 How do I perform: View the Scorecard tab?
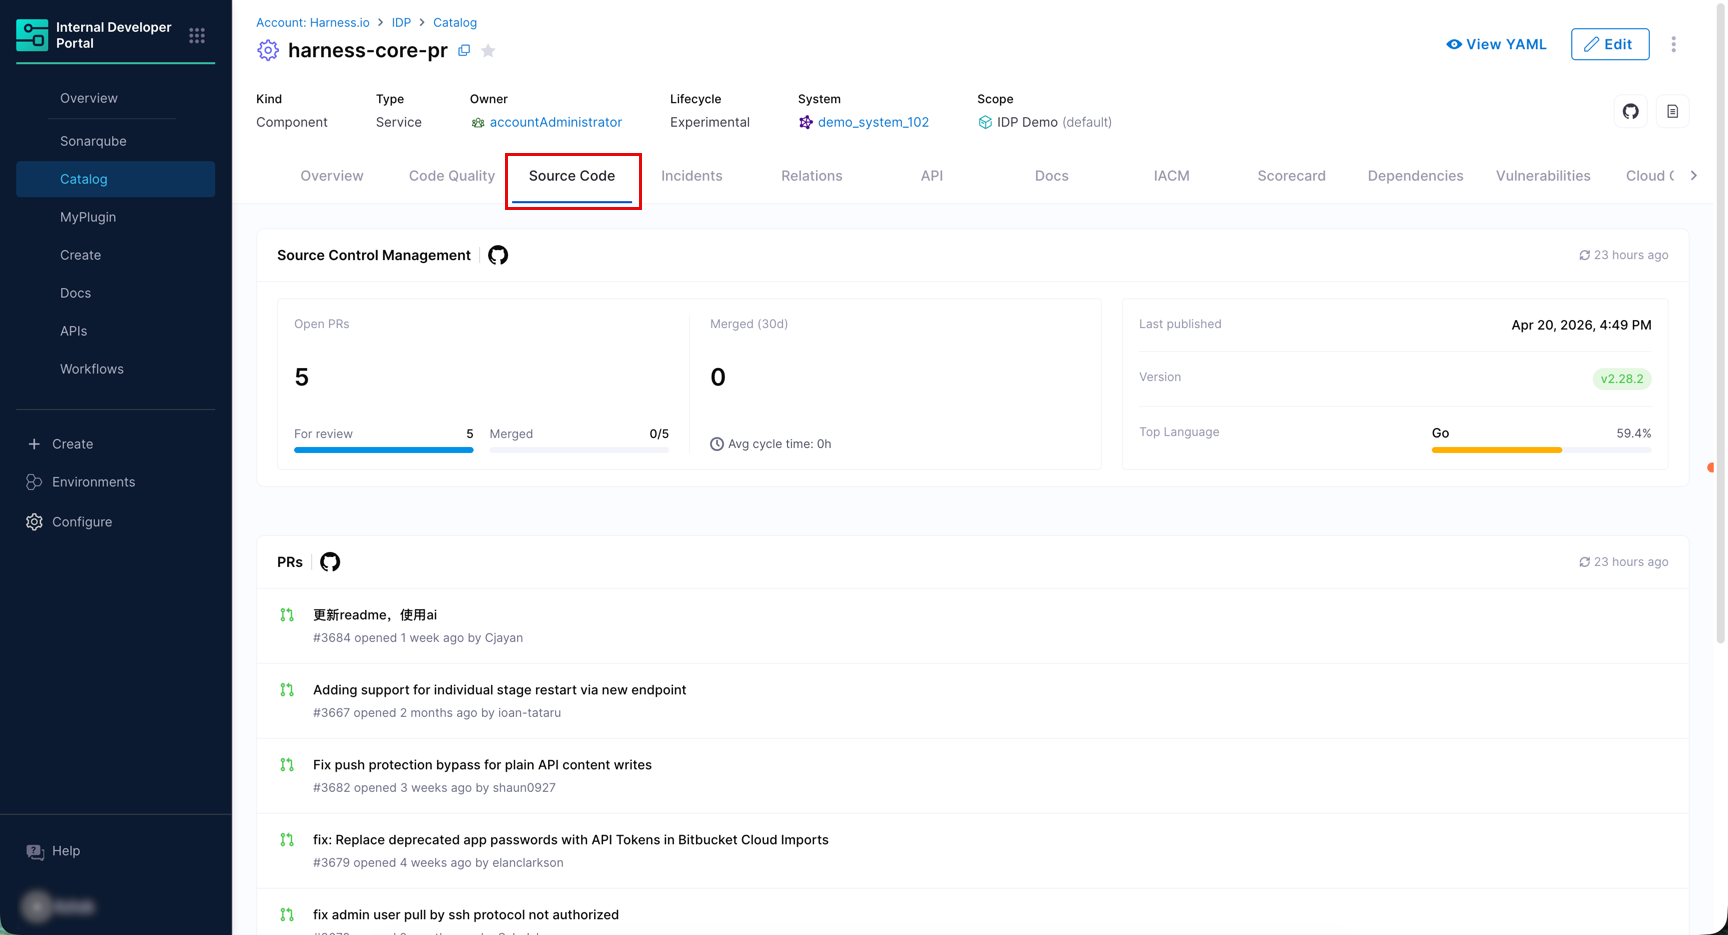(x=1292, y=176)
